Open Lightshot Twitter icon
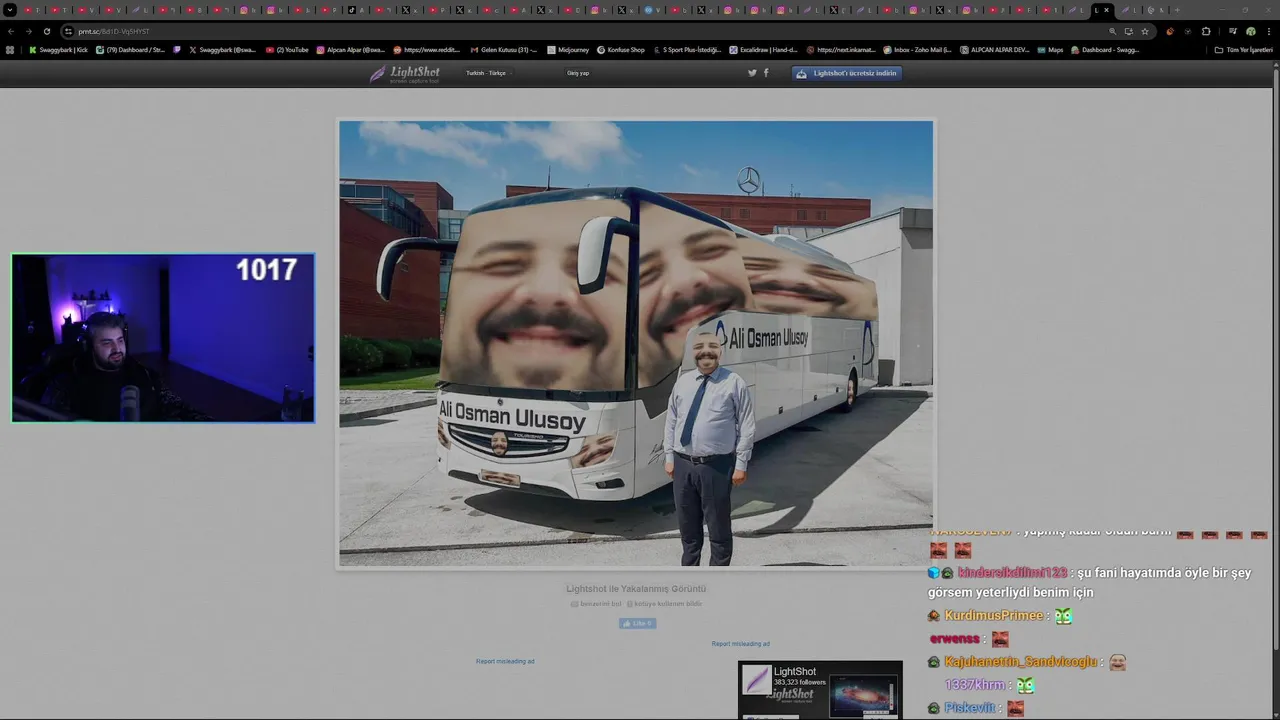Screen dimensions: 1280x720 (x=752, y=72)
